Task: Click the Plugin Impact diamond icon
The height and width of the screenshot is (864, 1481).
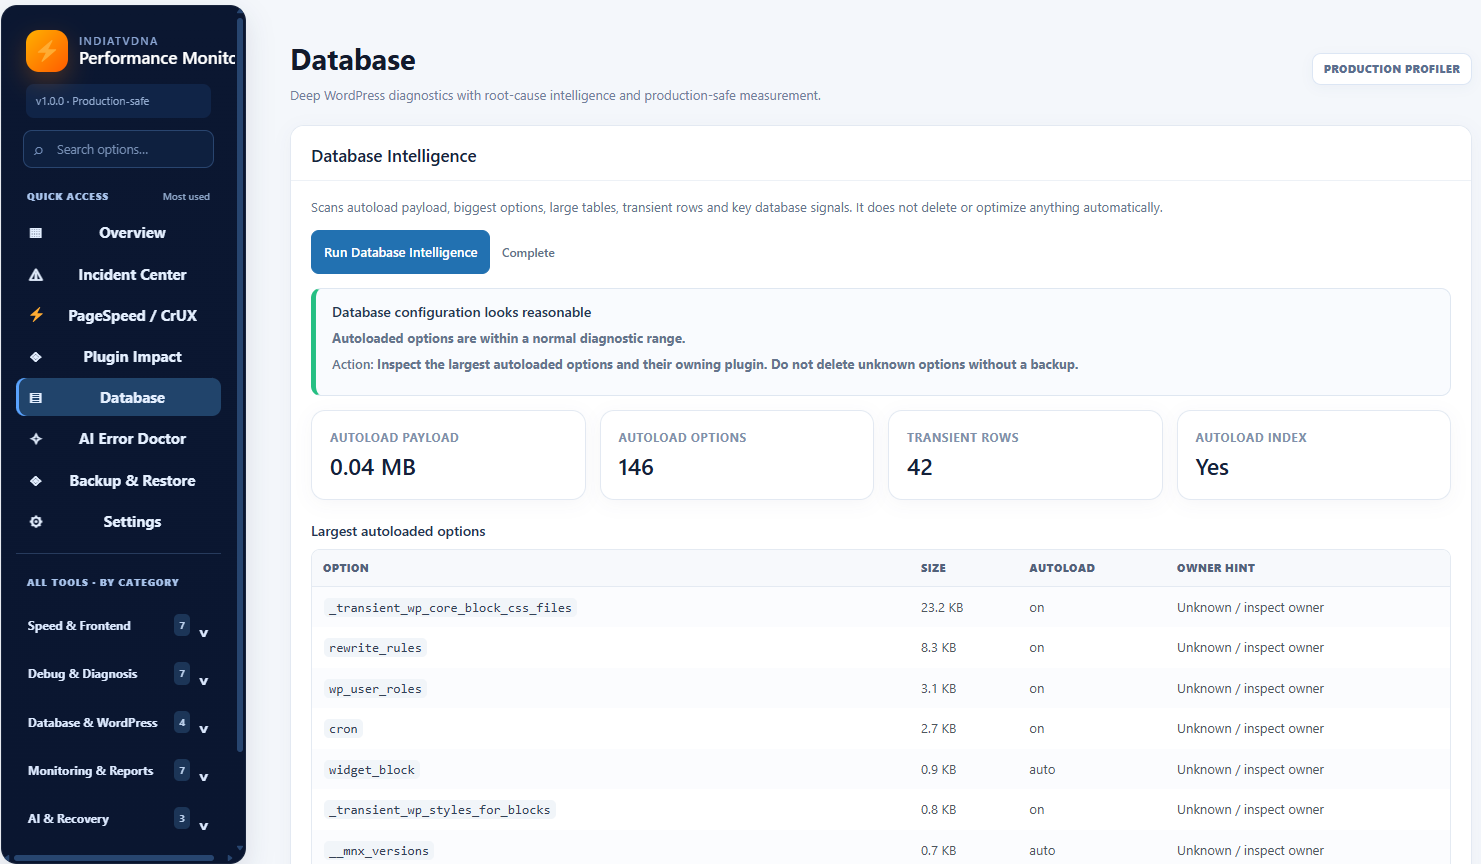Action: click(36, 357)
